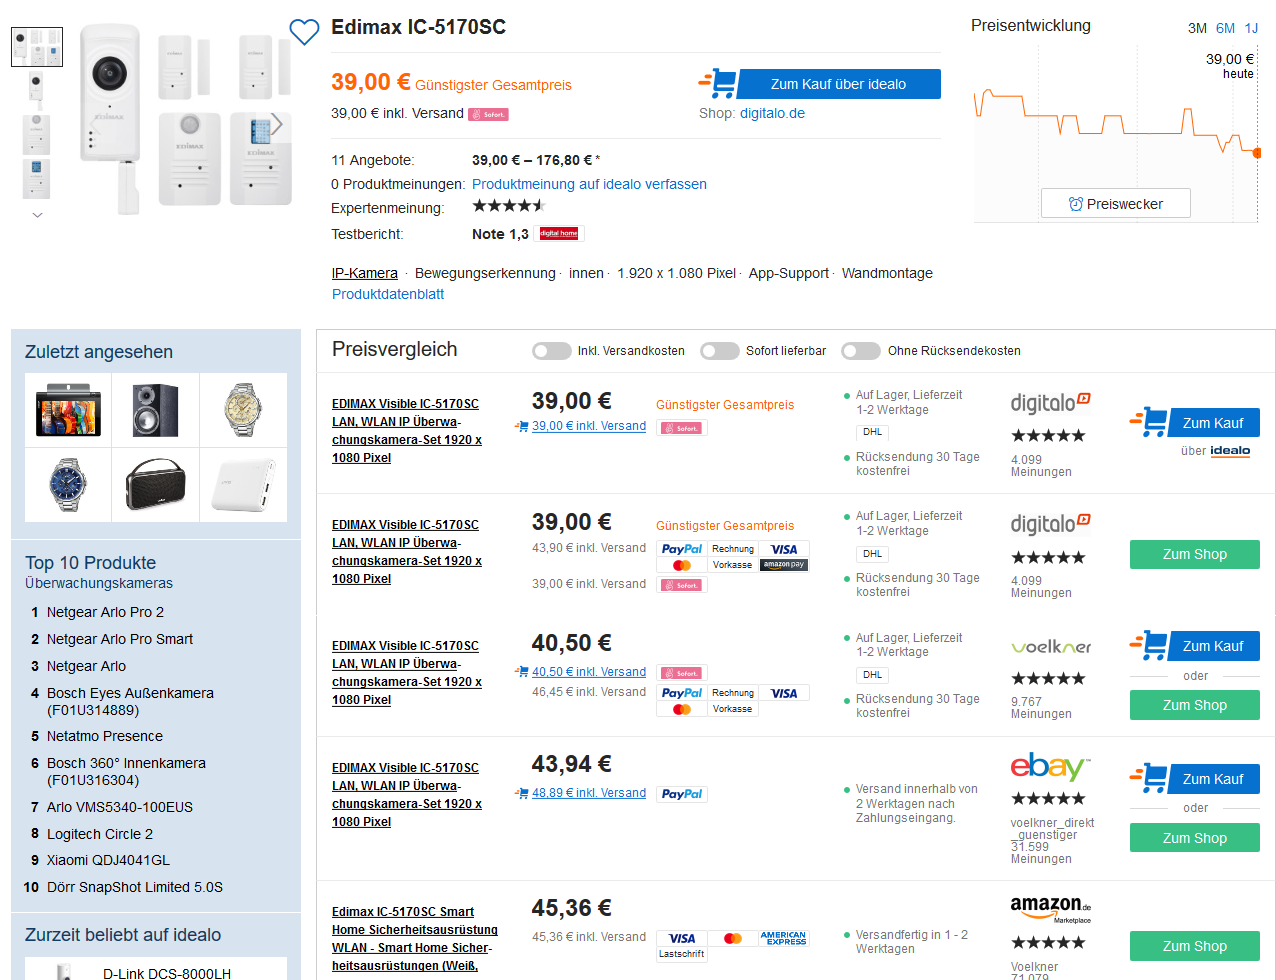Show 1J price history range
The width and height of the screenshot is (1276, 980).
coord(1251,29)
